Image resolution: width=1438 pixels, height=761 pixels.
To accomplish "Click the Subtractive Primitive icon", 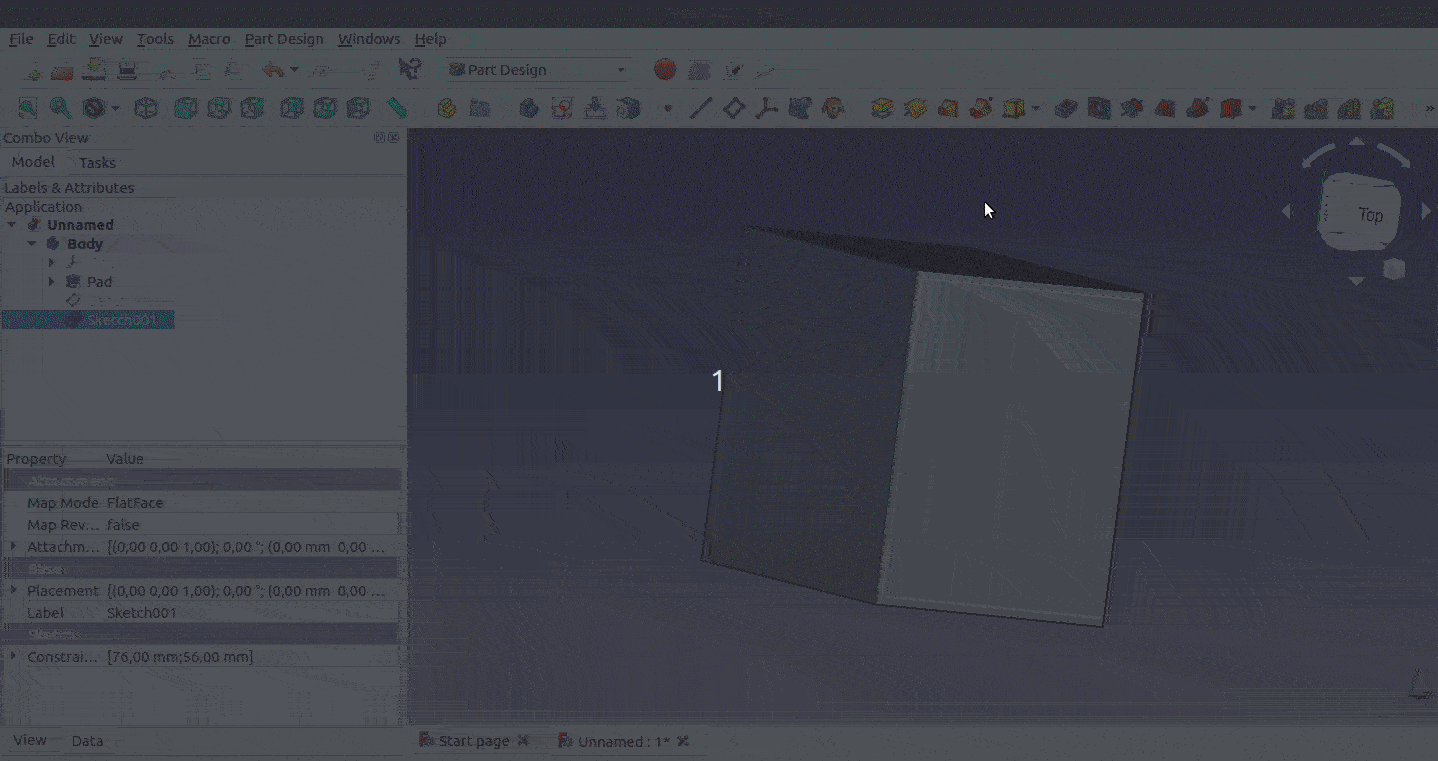I will [1231, 108].
